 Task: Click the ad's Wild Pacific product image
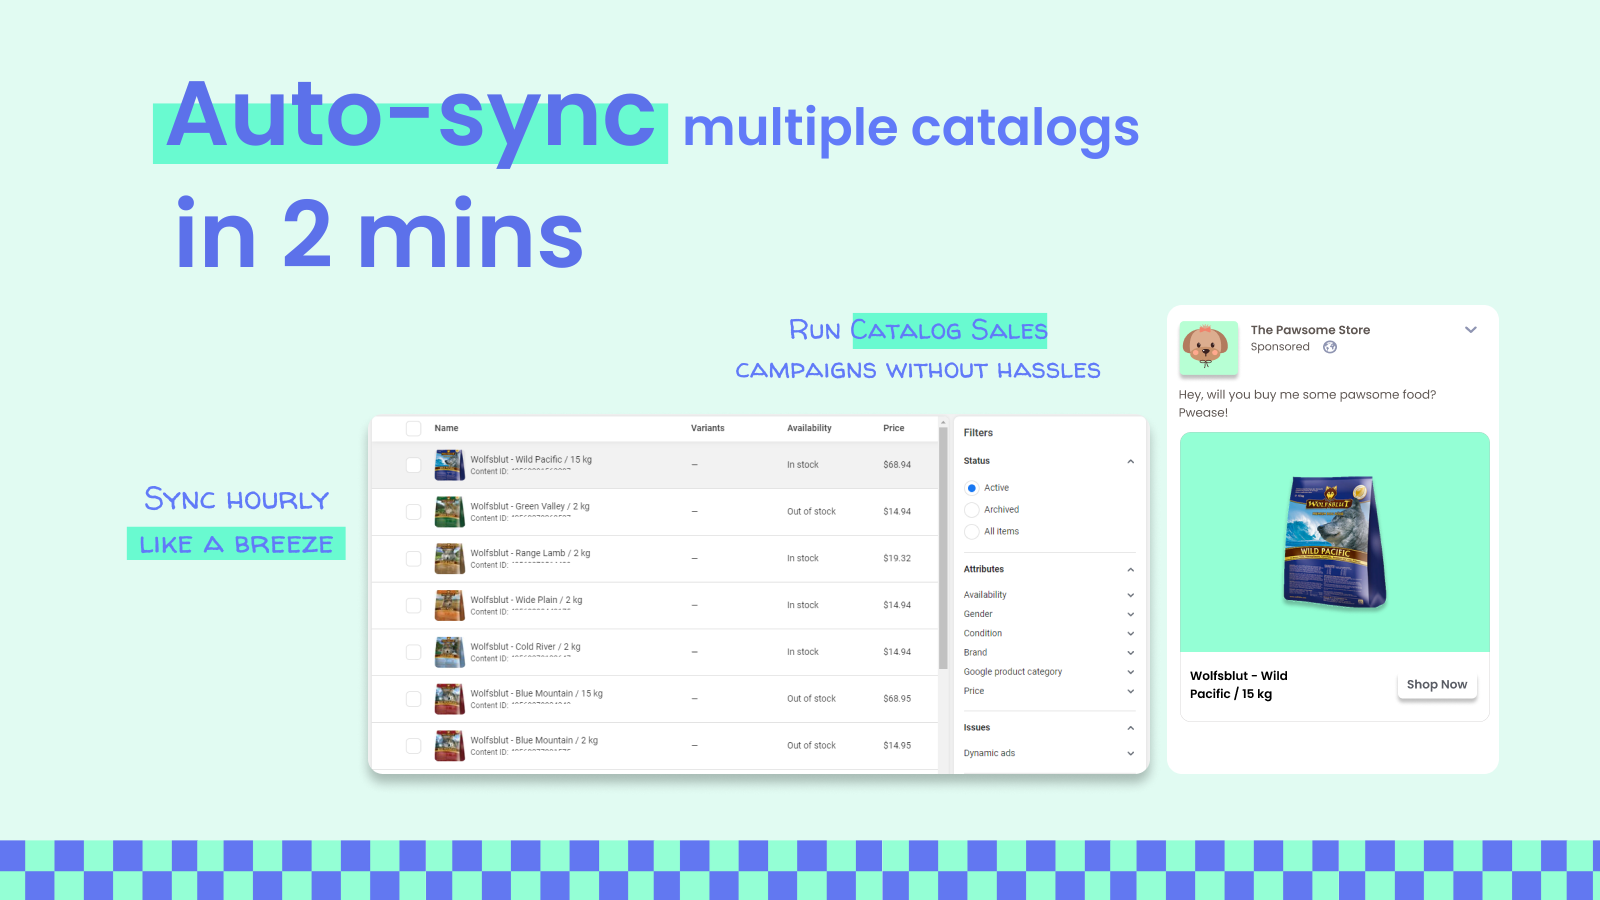pos(1334,542)
